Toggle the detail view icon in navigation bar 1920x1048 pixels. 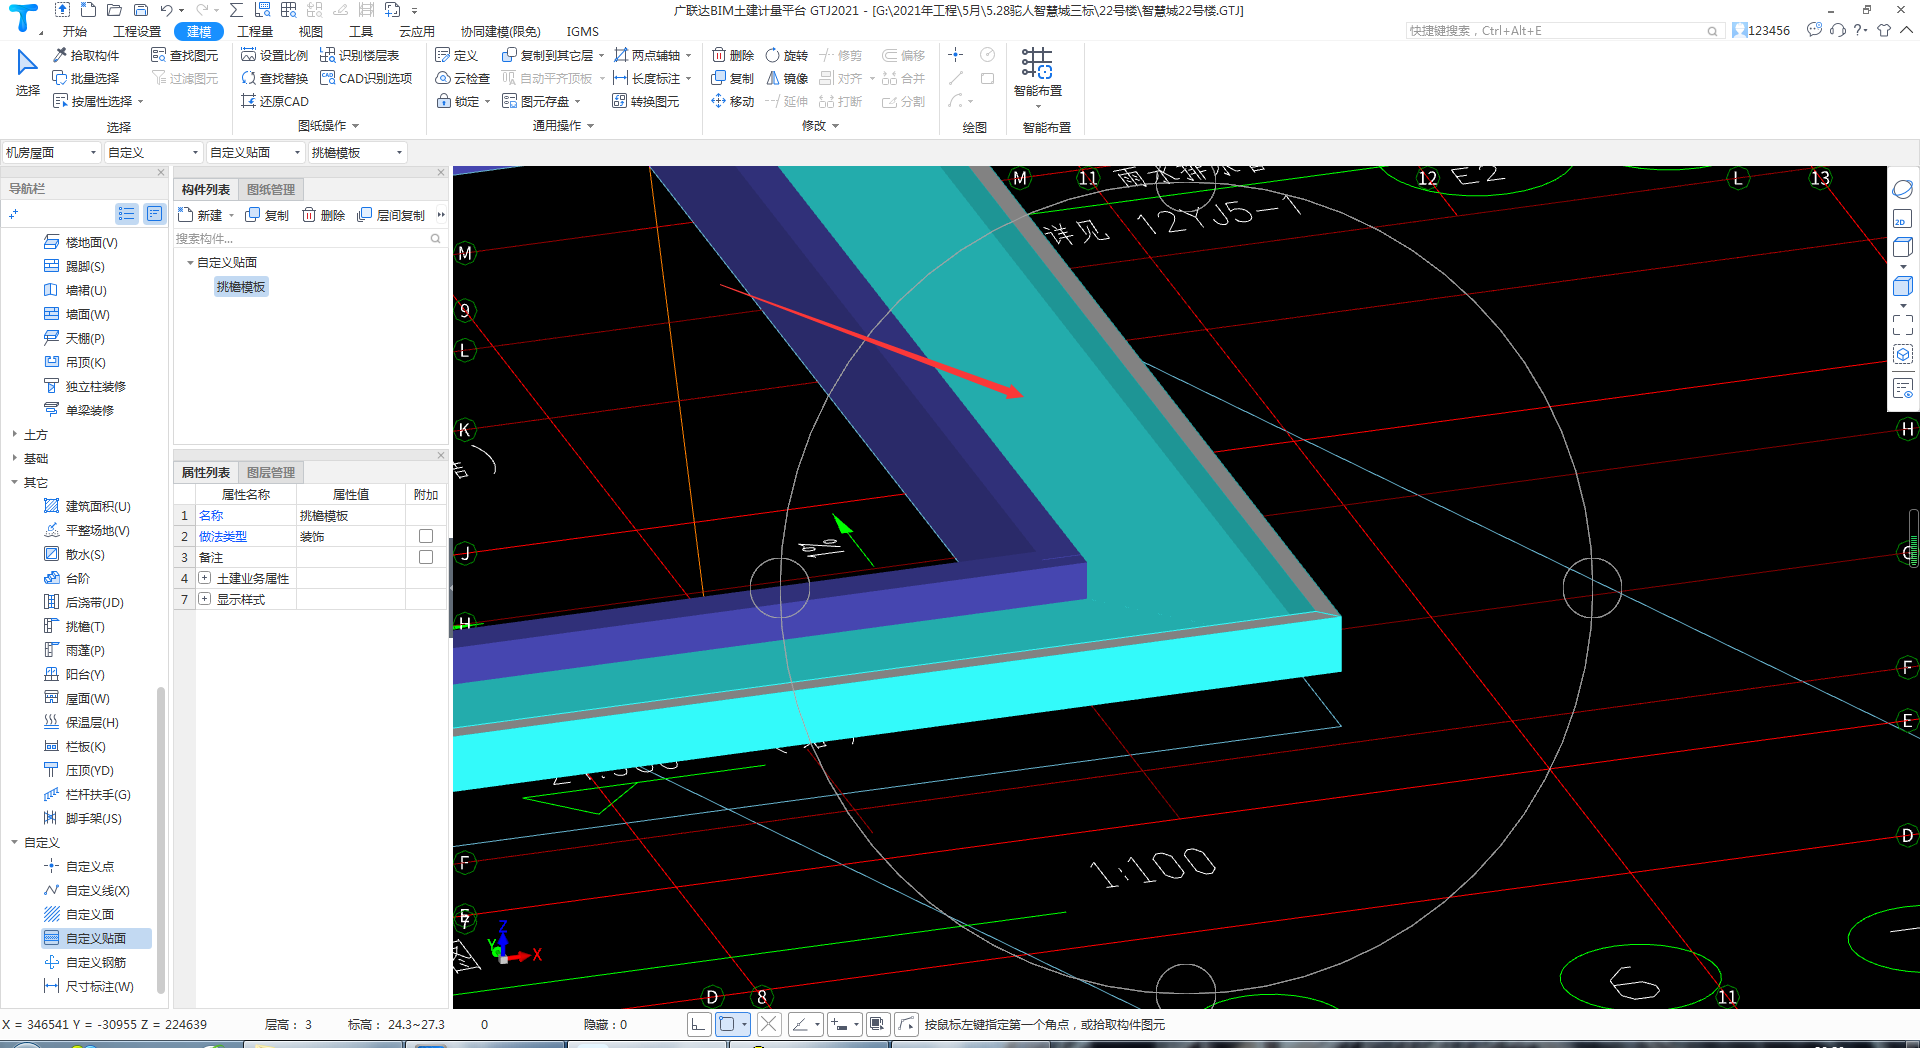(154, 213)
